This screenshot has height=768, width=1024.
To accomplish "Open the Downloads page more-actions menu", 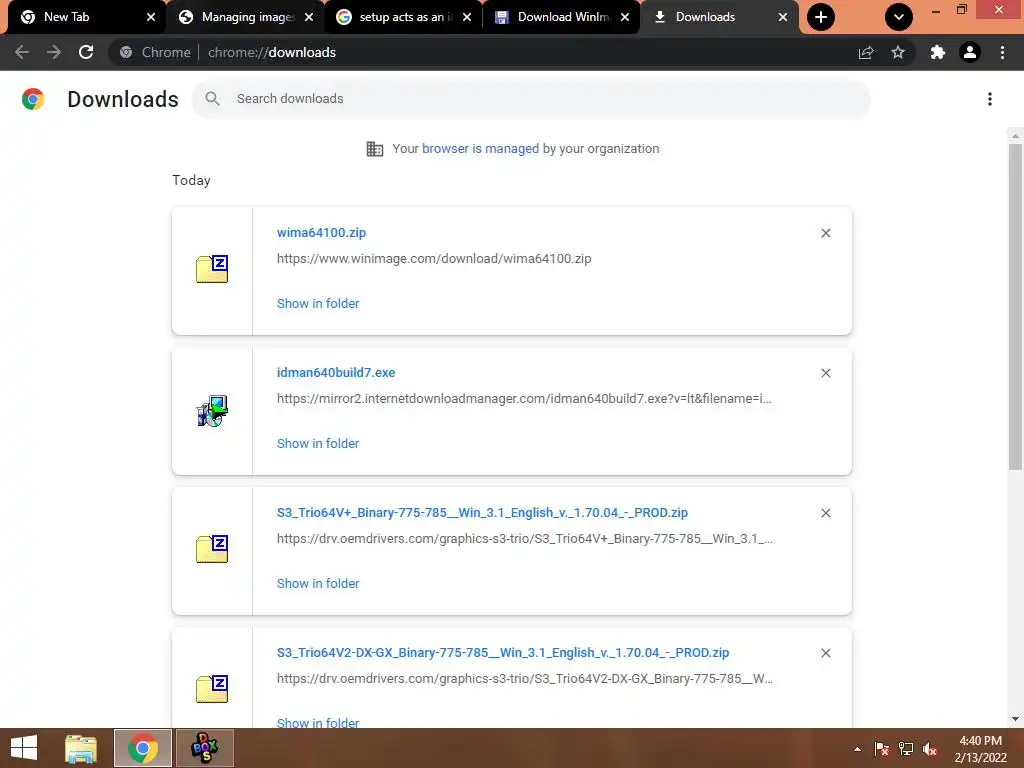I will pos(990,99).
